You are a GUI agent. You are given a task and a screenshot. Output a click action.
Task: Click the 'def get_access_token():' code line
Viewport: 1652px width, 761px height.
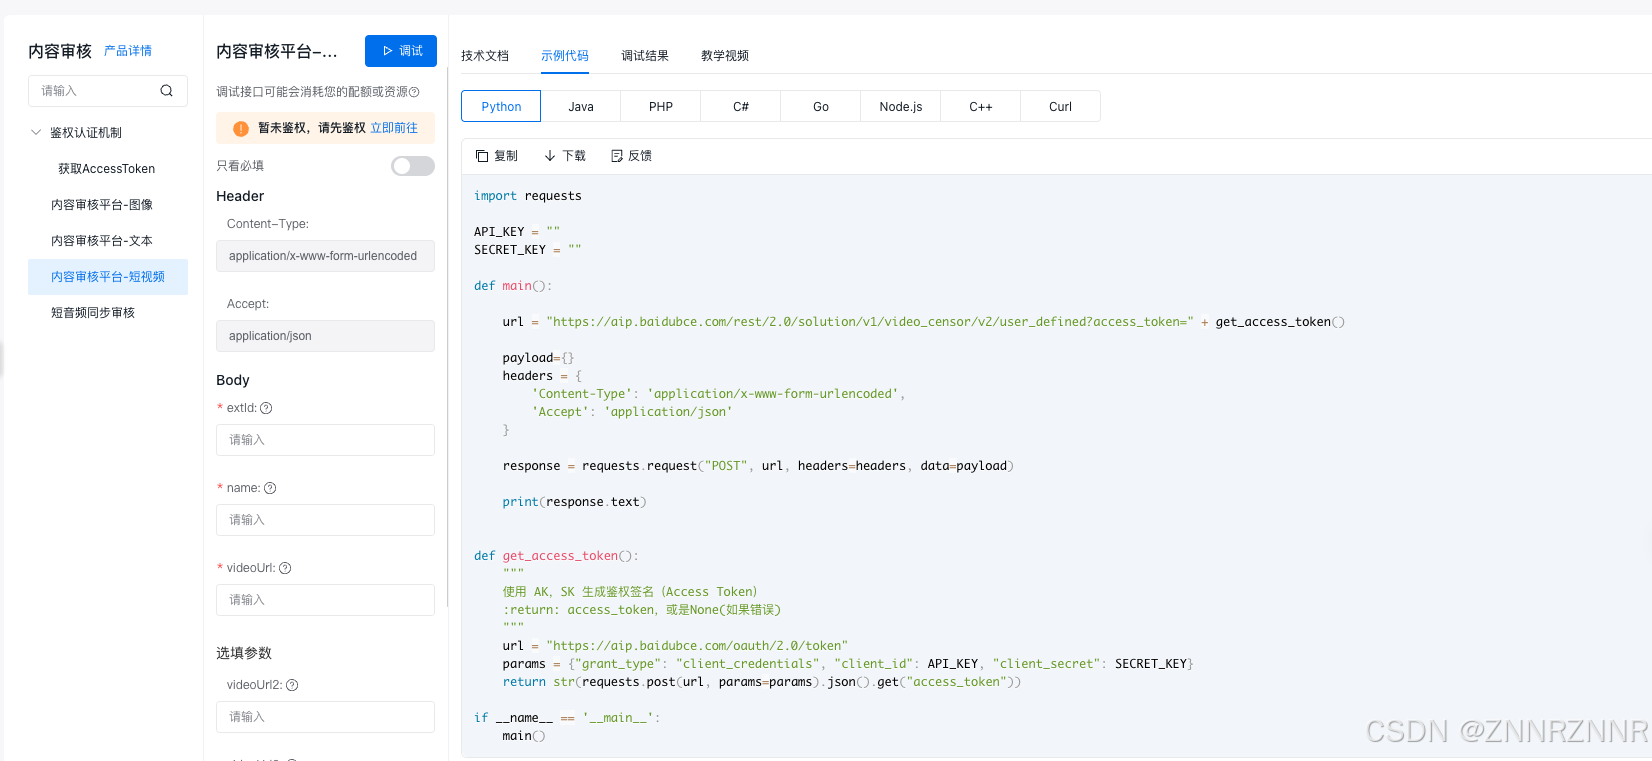pyautogui.click(x=556, y=556)
